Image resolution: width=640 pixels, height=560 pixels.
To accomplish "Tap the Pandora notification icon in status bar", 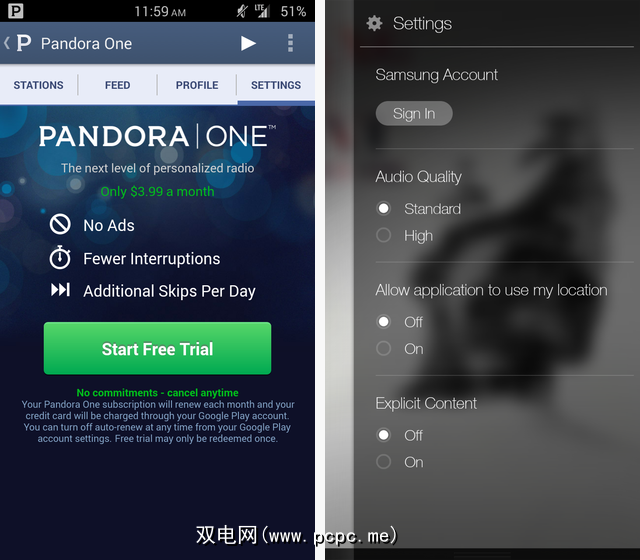I will [16, 11].
